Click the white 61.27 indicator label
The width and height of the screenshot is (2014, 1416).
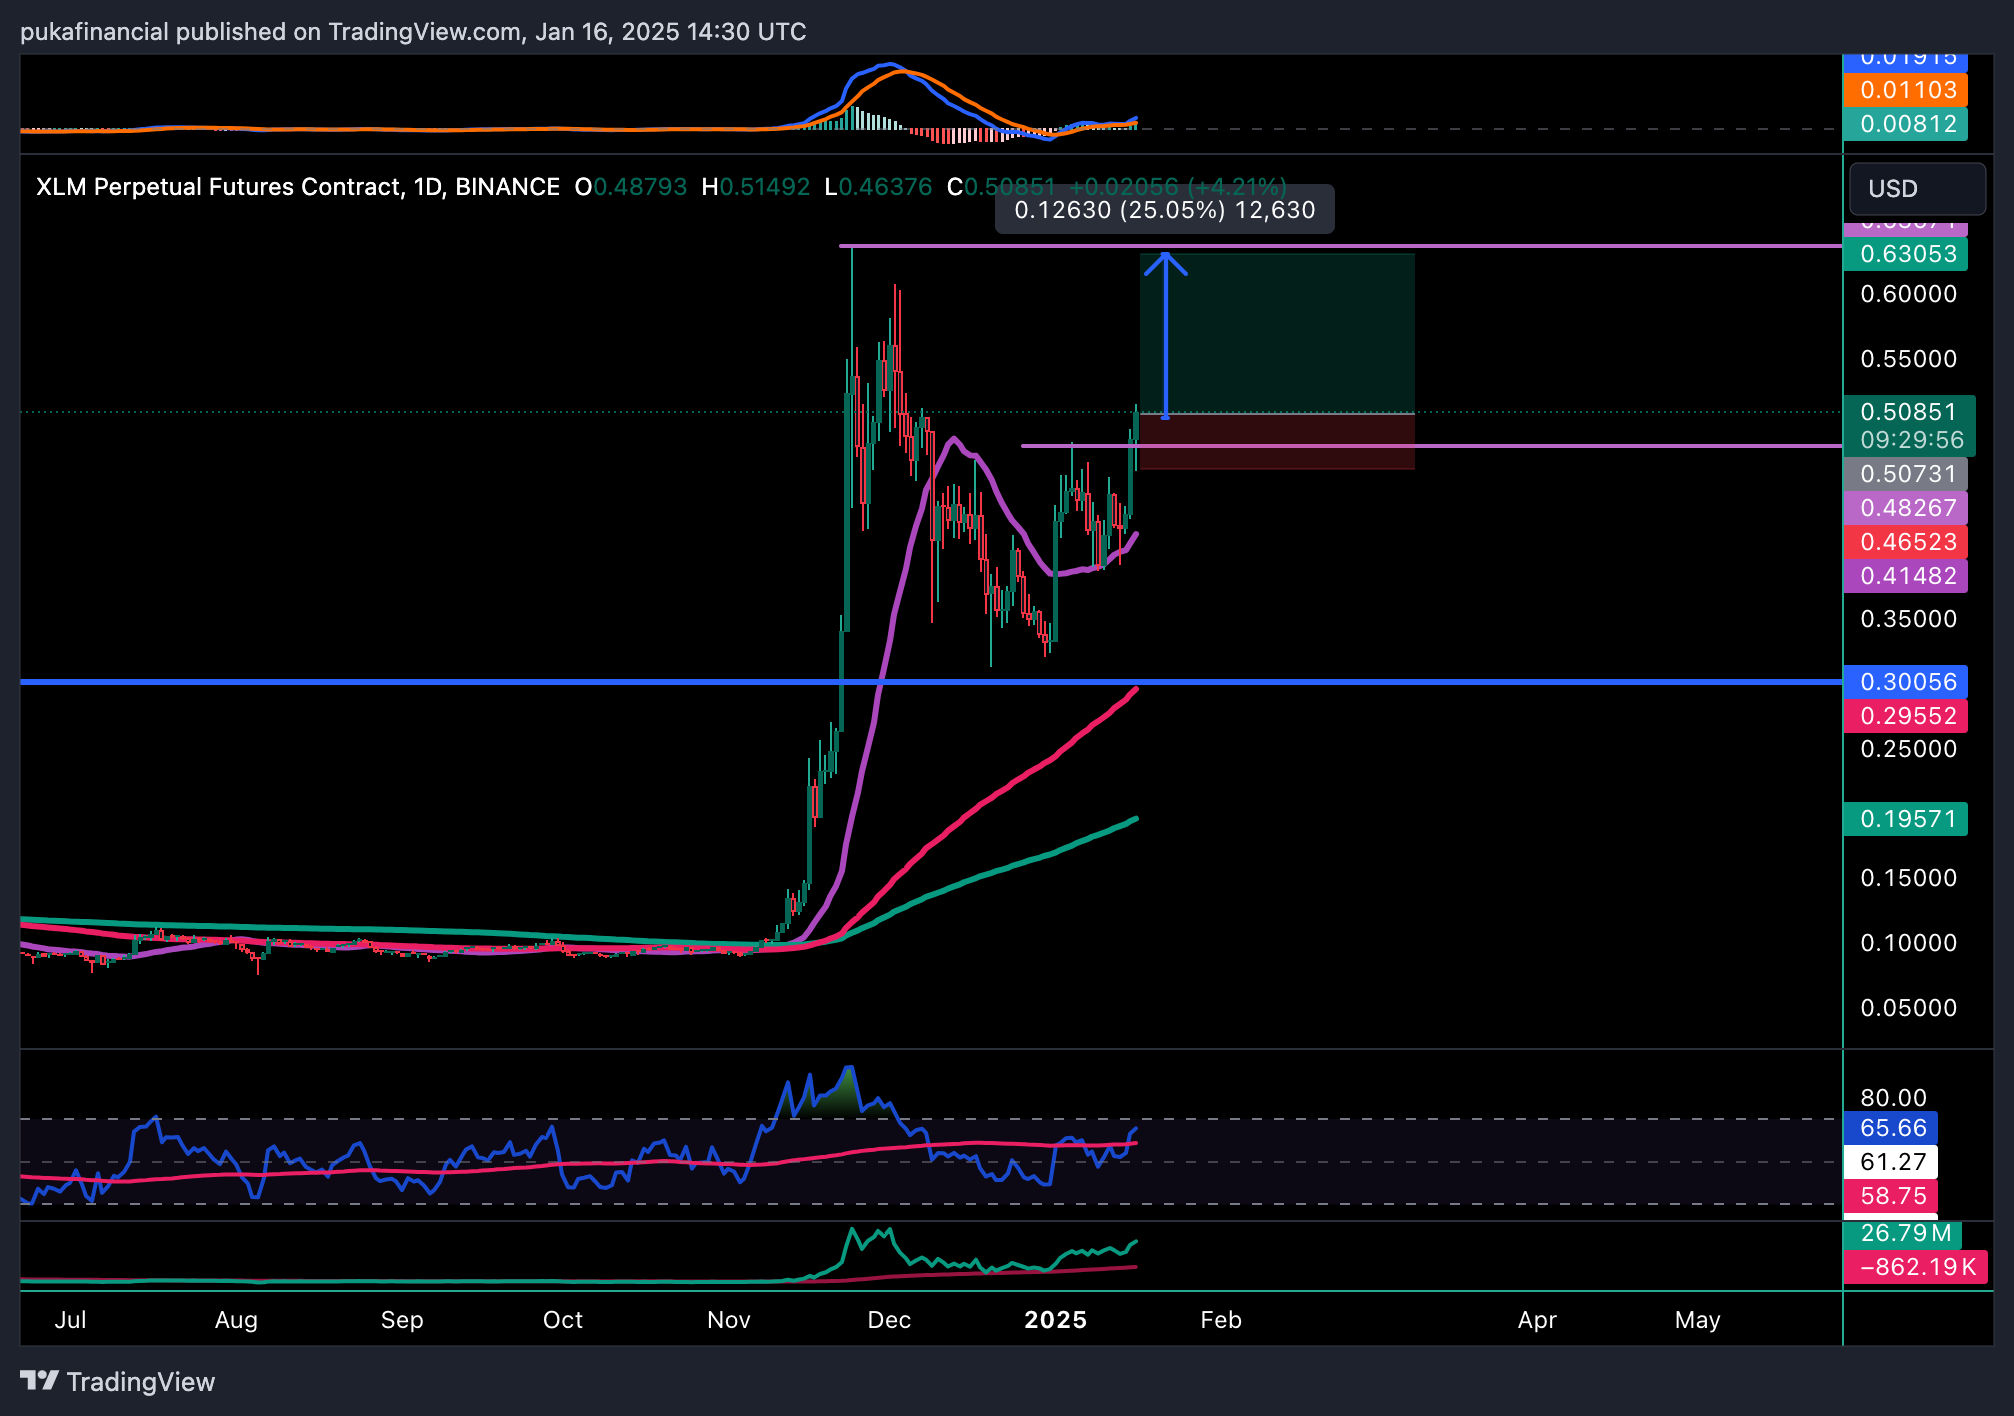[x=1891, y=1162]
